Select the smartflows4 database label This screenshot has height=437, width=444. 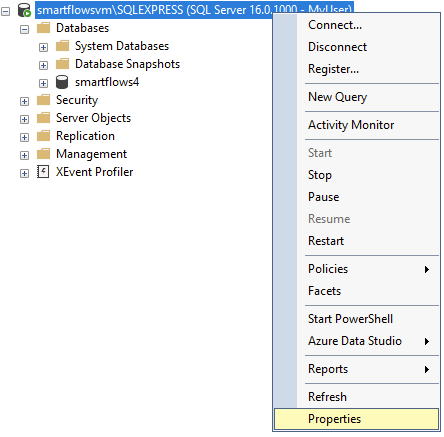coord(107,82)
